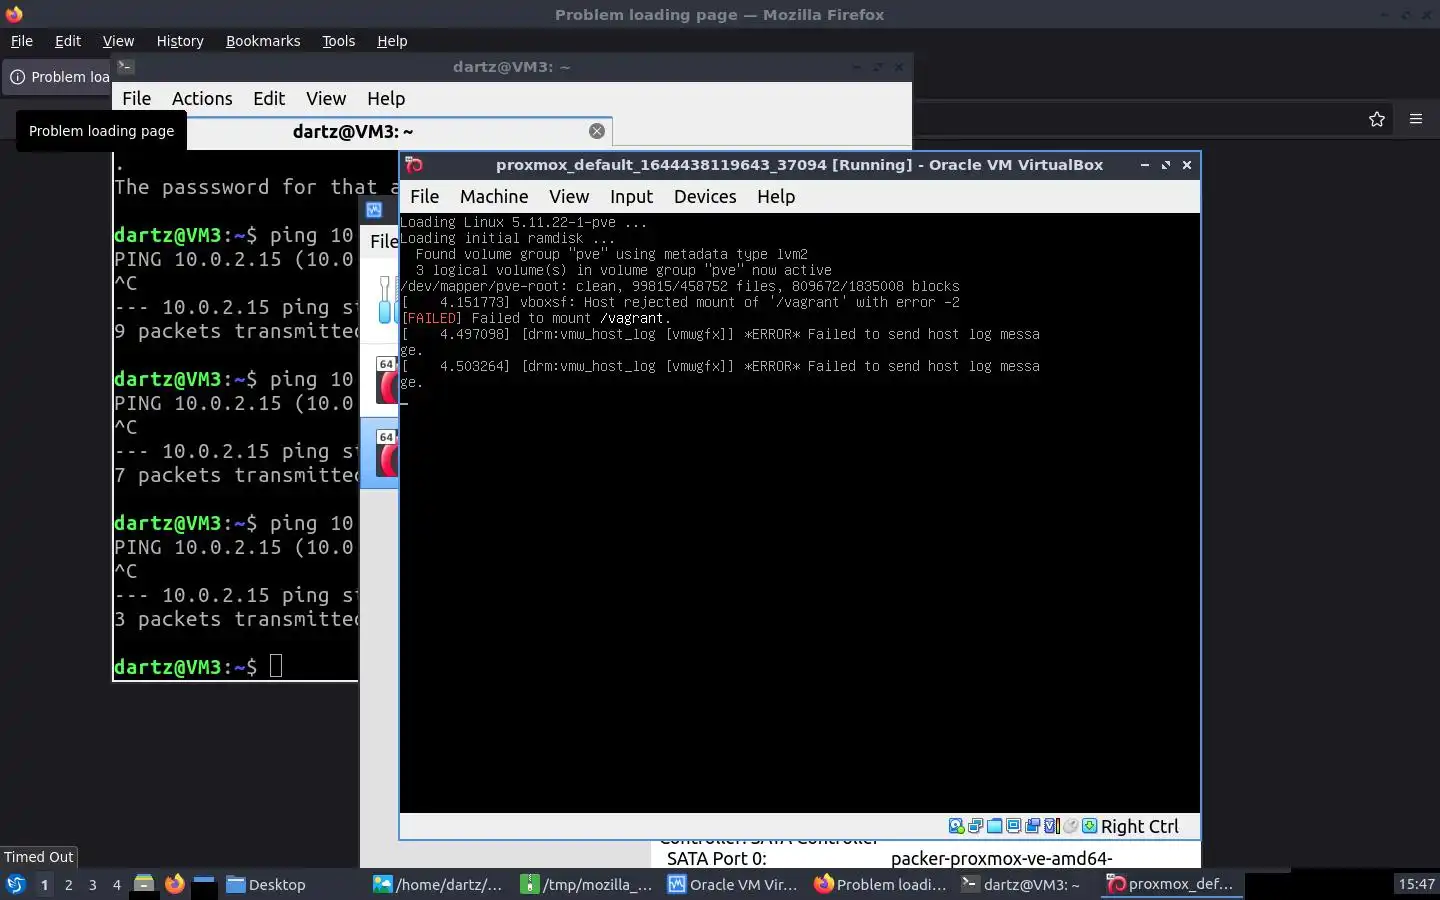This screenshot has height=900, width=1440.
Task: Open the Firefox hamburger application menu
Action: pyautogui.click(x=1416, y=119)
